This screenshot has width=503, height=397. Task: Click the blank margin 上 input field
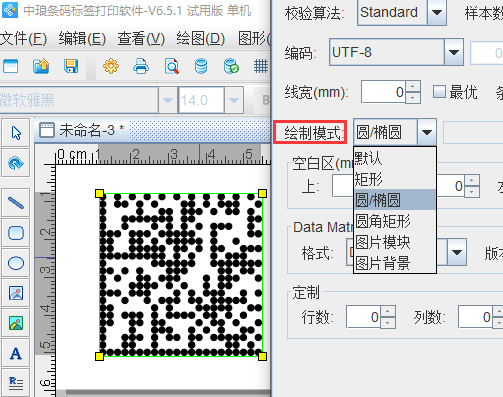343,186
